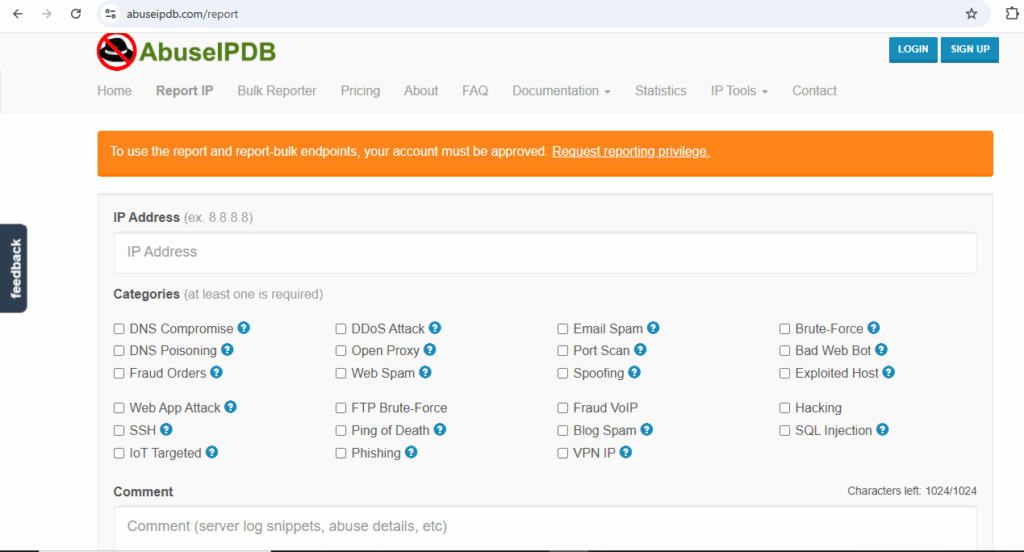Open help icon next to Port Scan

[640, 349]
